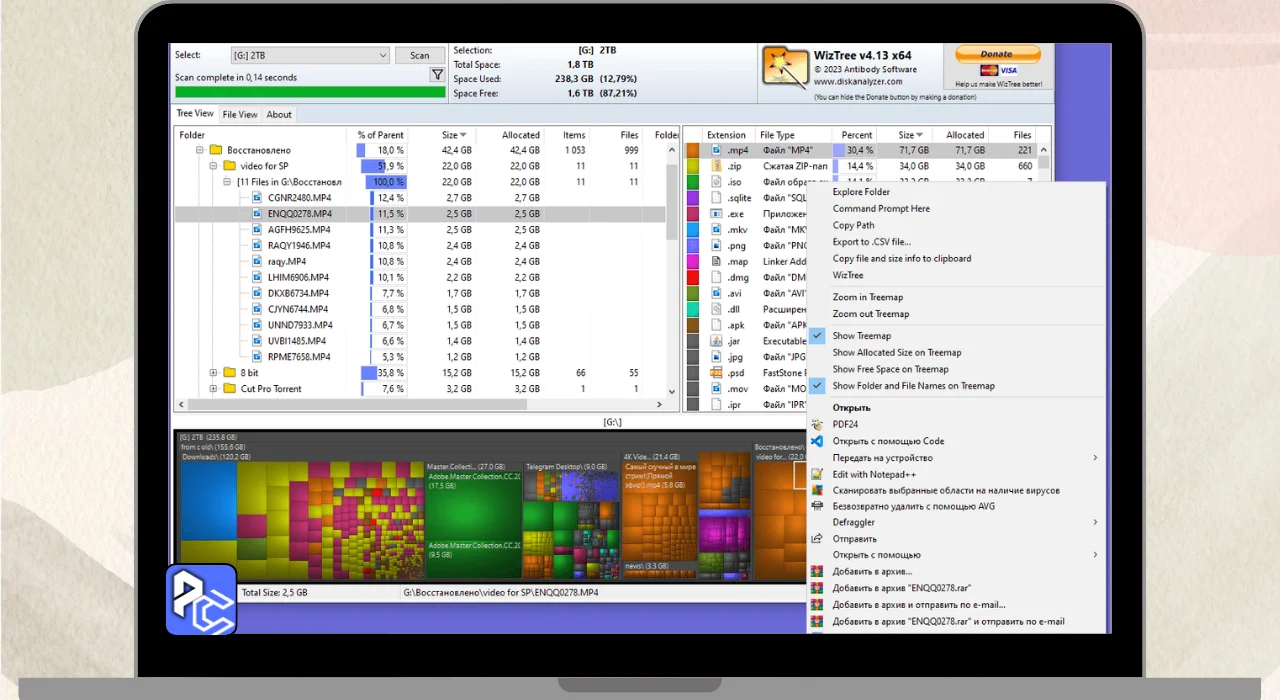The height and width of the screenshot is (700, 1280).
Task: Click the green Adobe Master Collection treemap block
Action: coord(472,520)
